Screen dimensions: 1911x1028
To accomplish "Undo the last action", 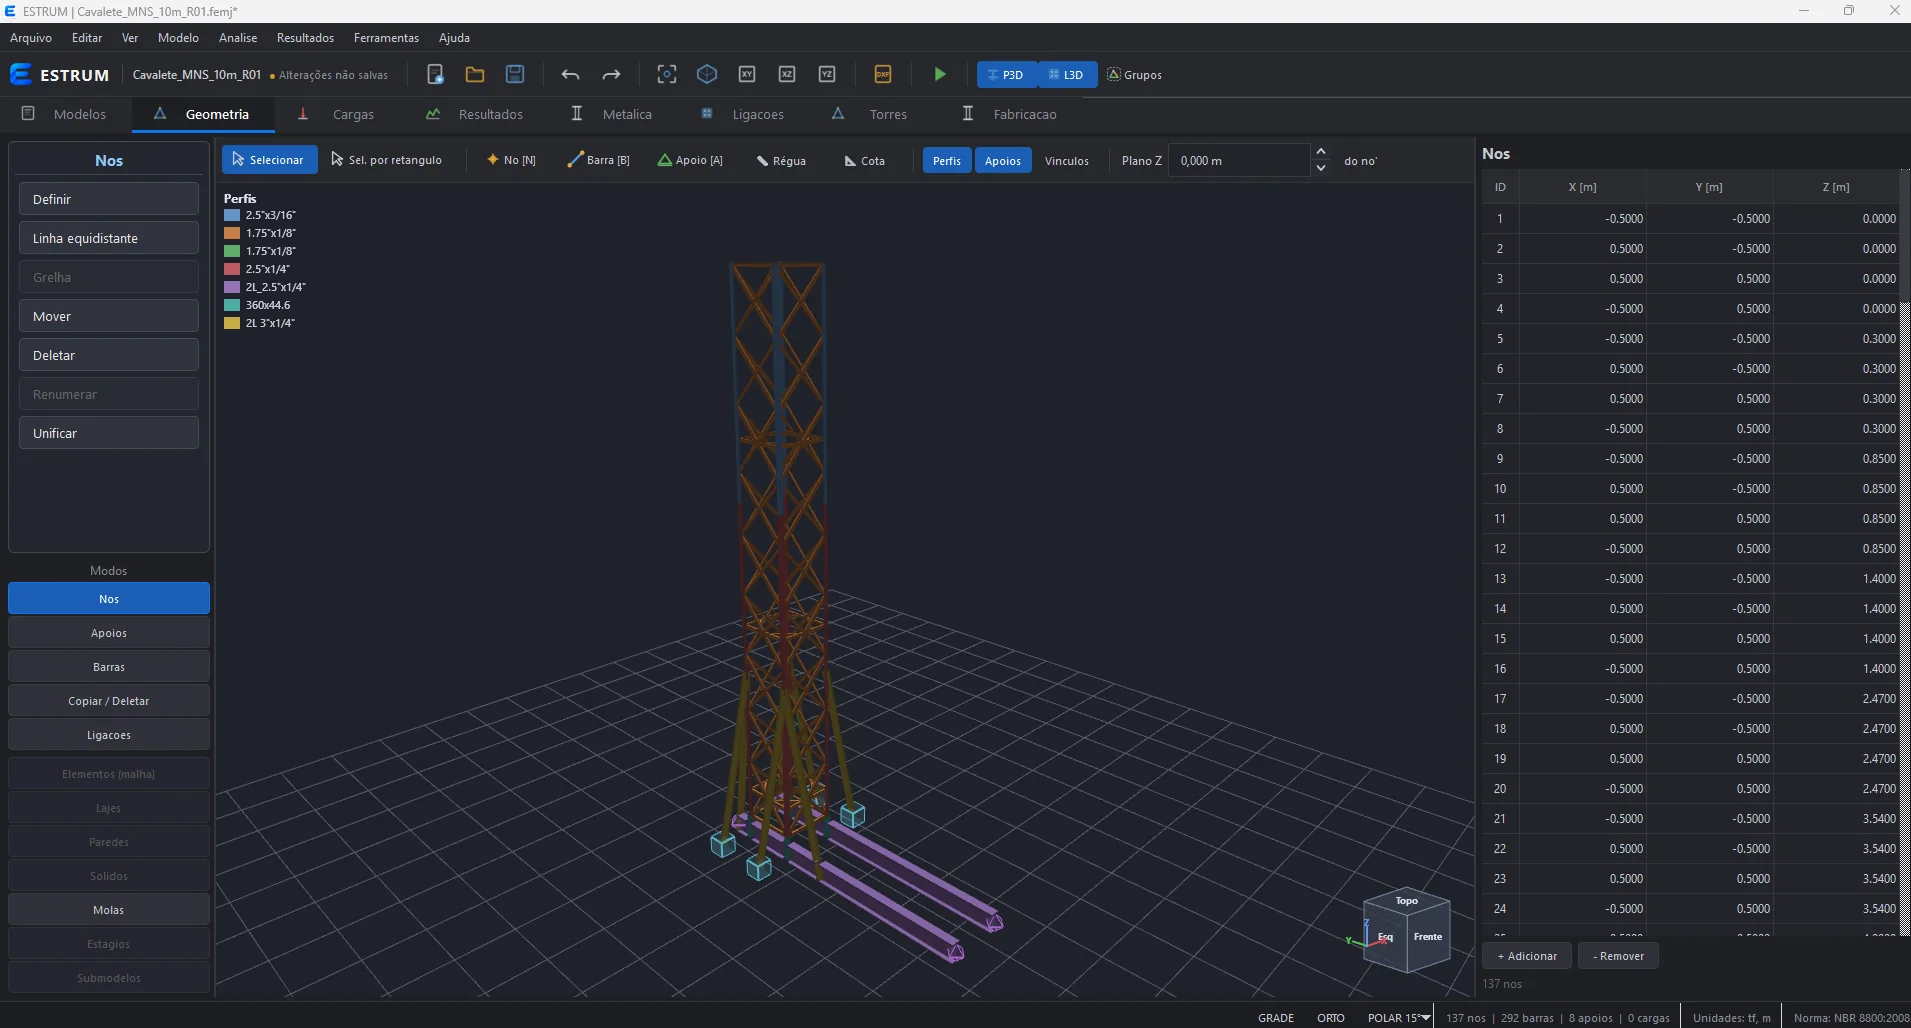I will pos(570,74).
